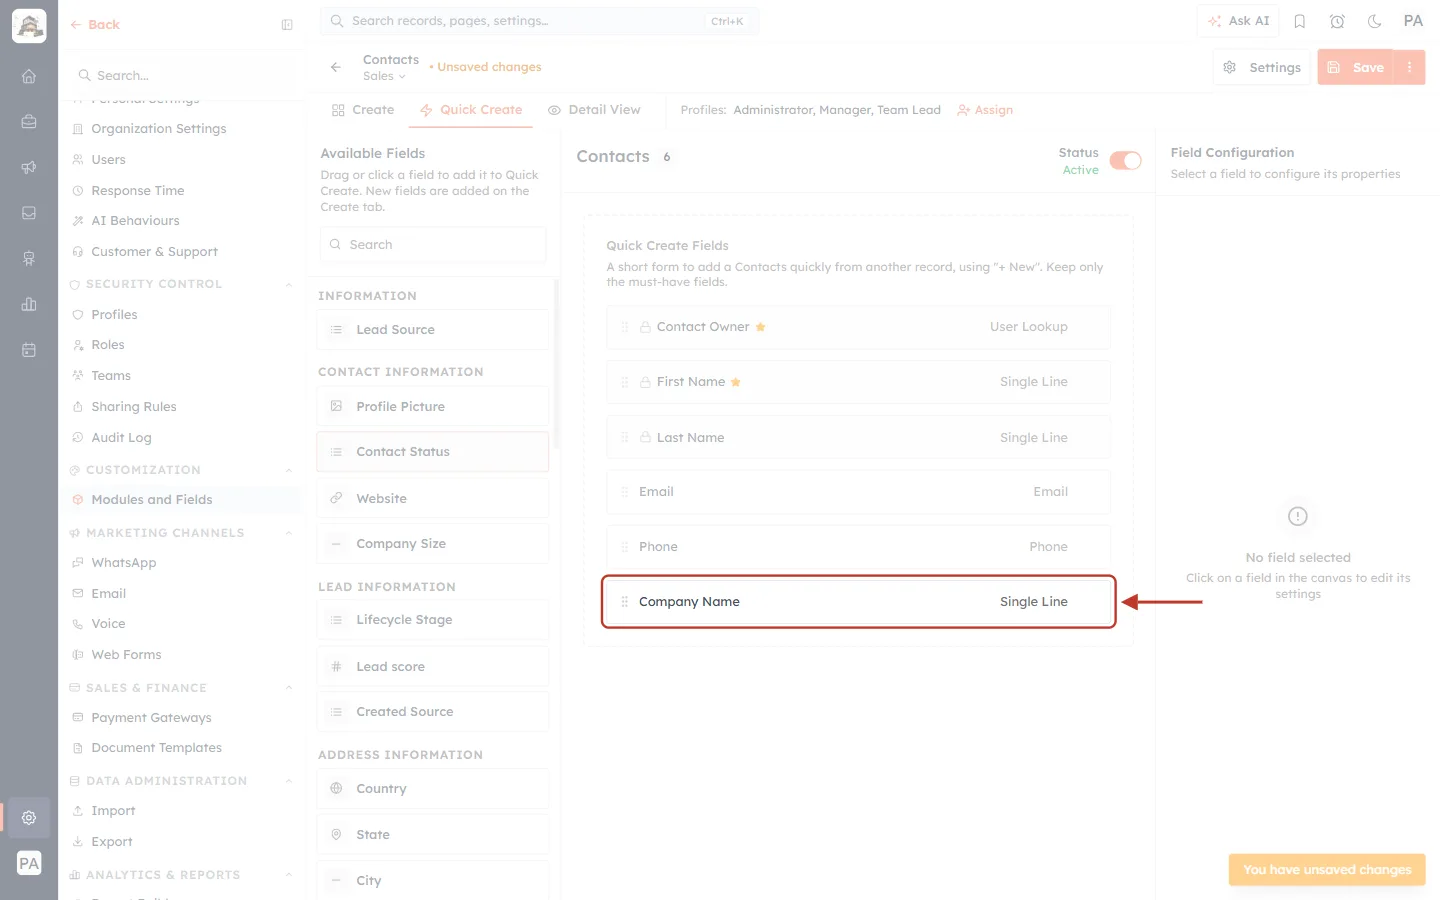Toggle the Contacts Status Active switch

[x=1125, y=161]
